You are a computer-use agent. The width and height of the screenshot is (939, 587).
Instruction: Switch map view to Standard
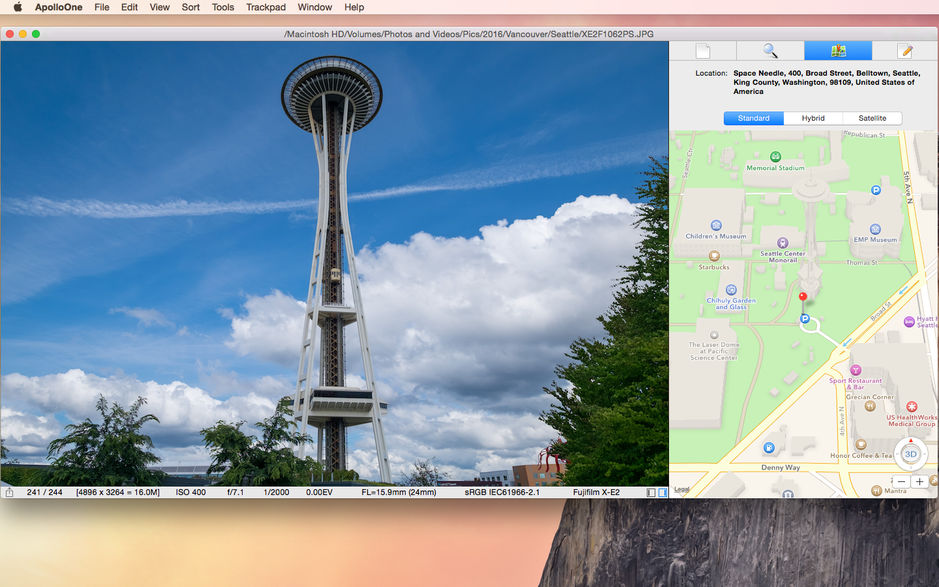click(754, 118)
